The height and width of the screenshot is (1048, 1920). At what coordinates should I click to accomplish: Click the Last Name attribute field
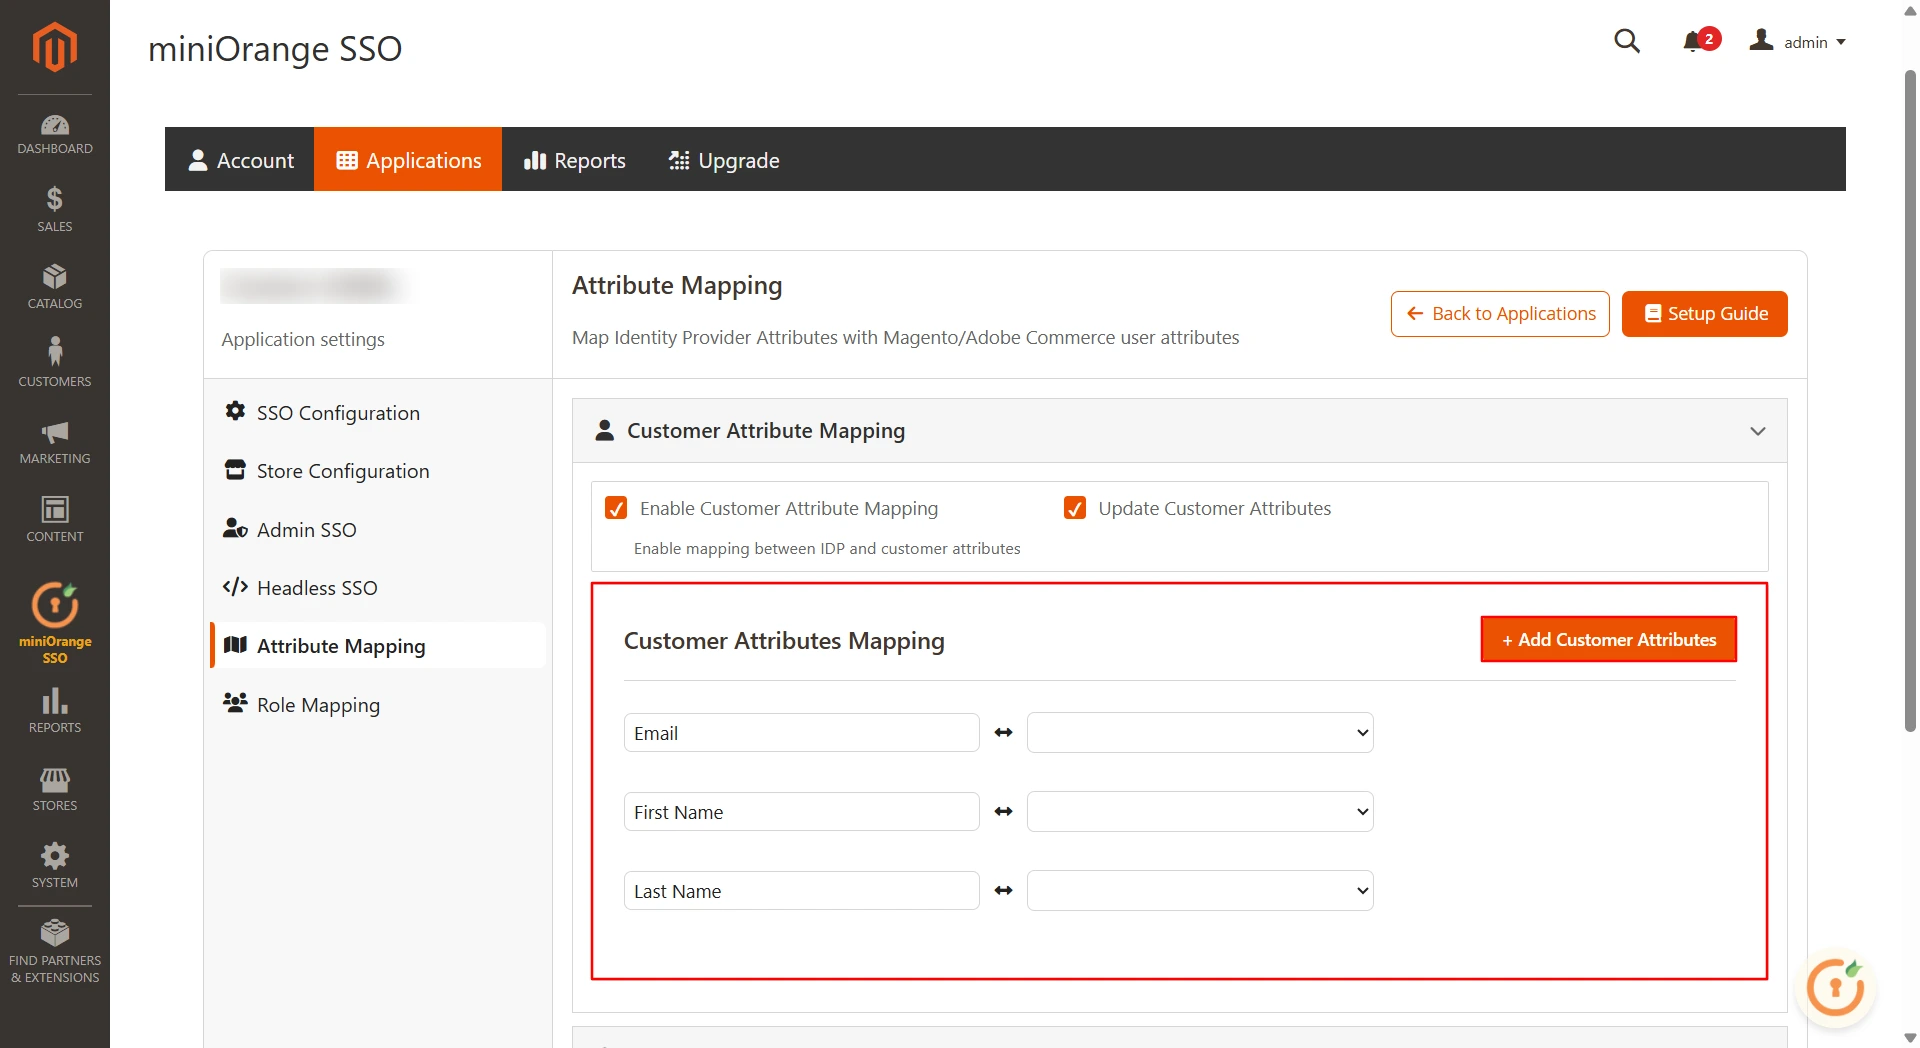(x=802, y=891)
